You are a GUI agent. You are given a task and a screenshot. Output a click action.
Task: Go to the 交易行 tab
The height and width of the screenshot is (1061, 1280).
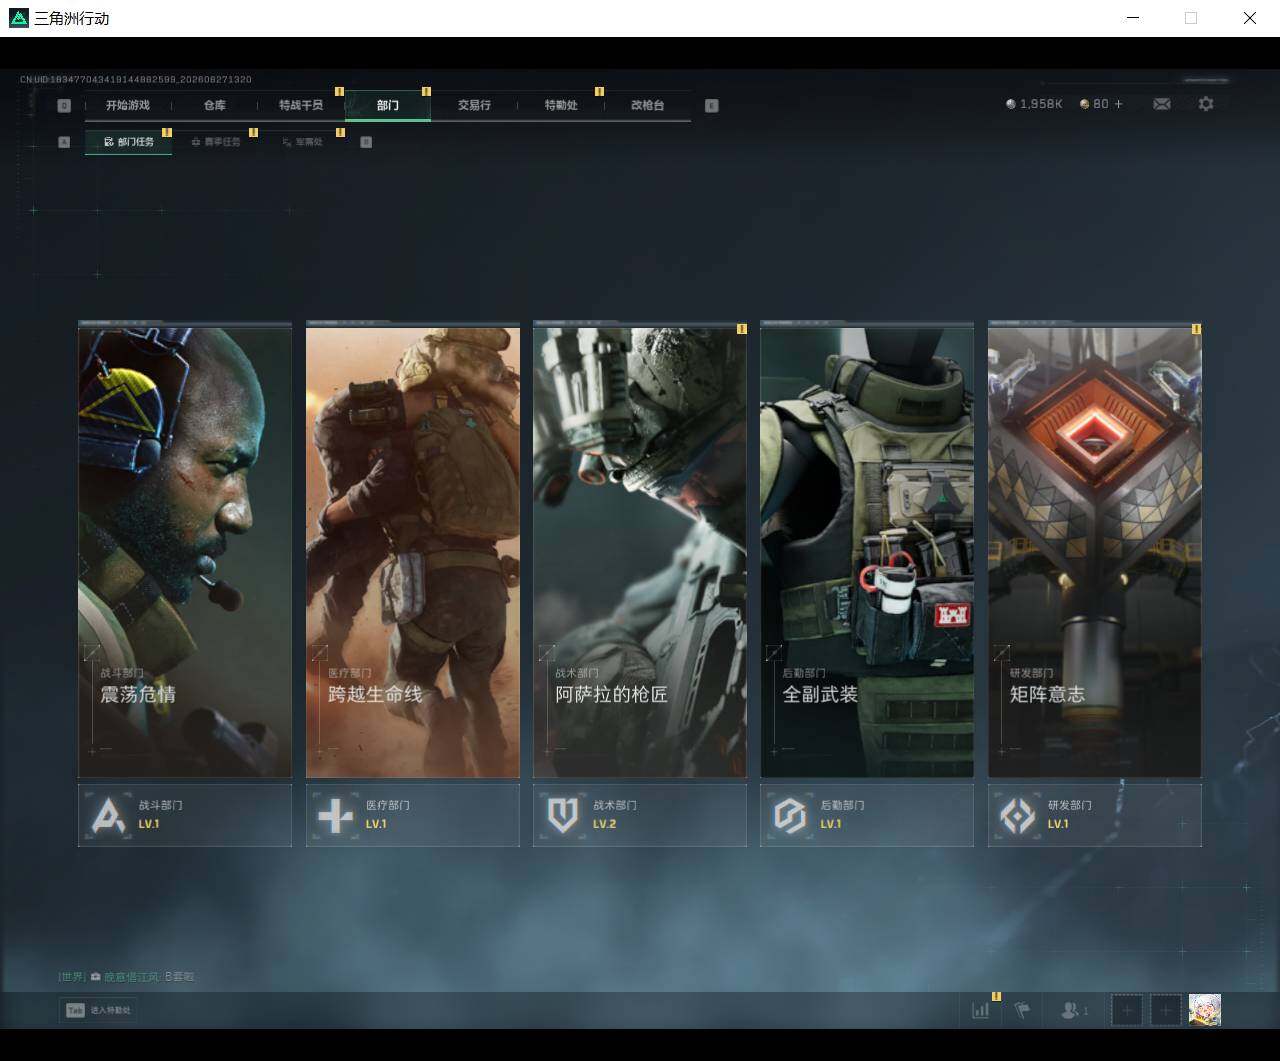click(x=474, y=105)
